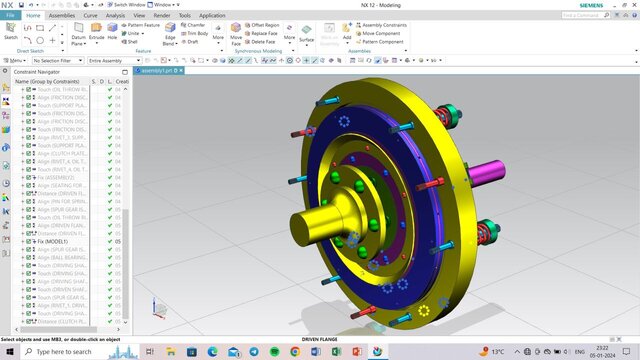Select the Profile sketch tool
The width and height of the screenshot is (640, 360).
pyautogui.click(x=27, y=28)
